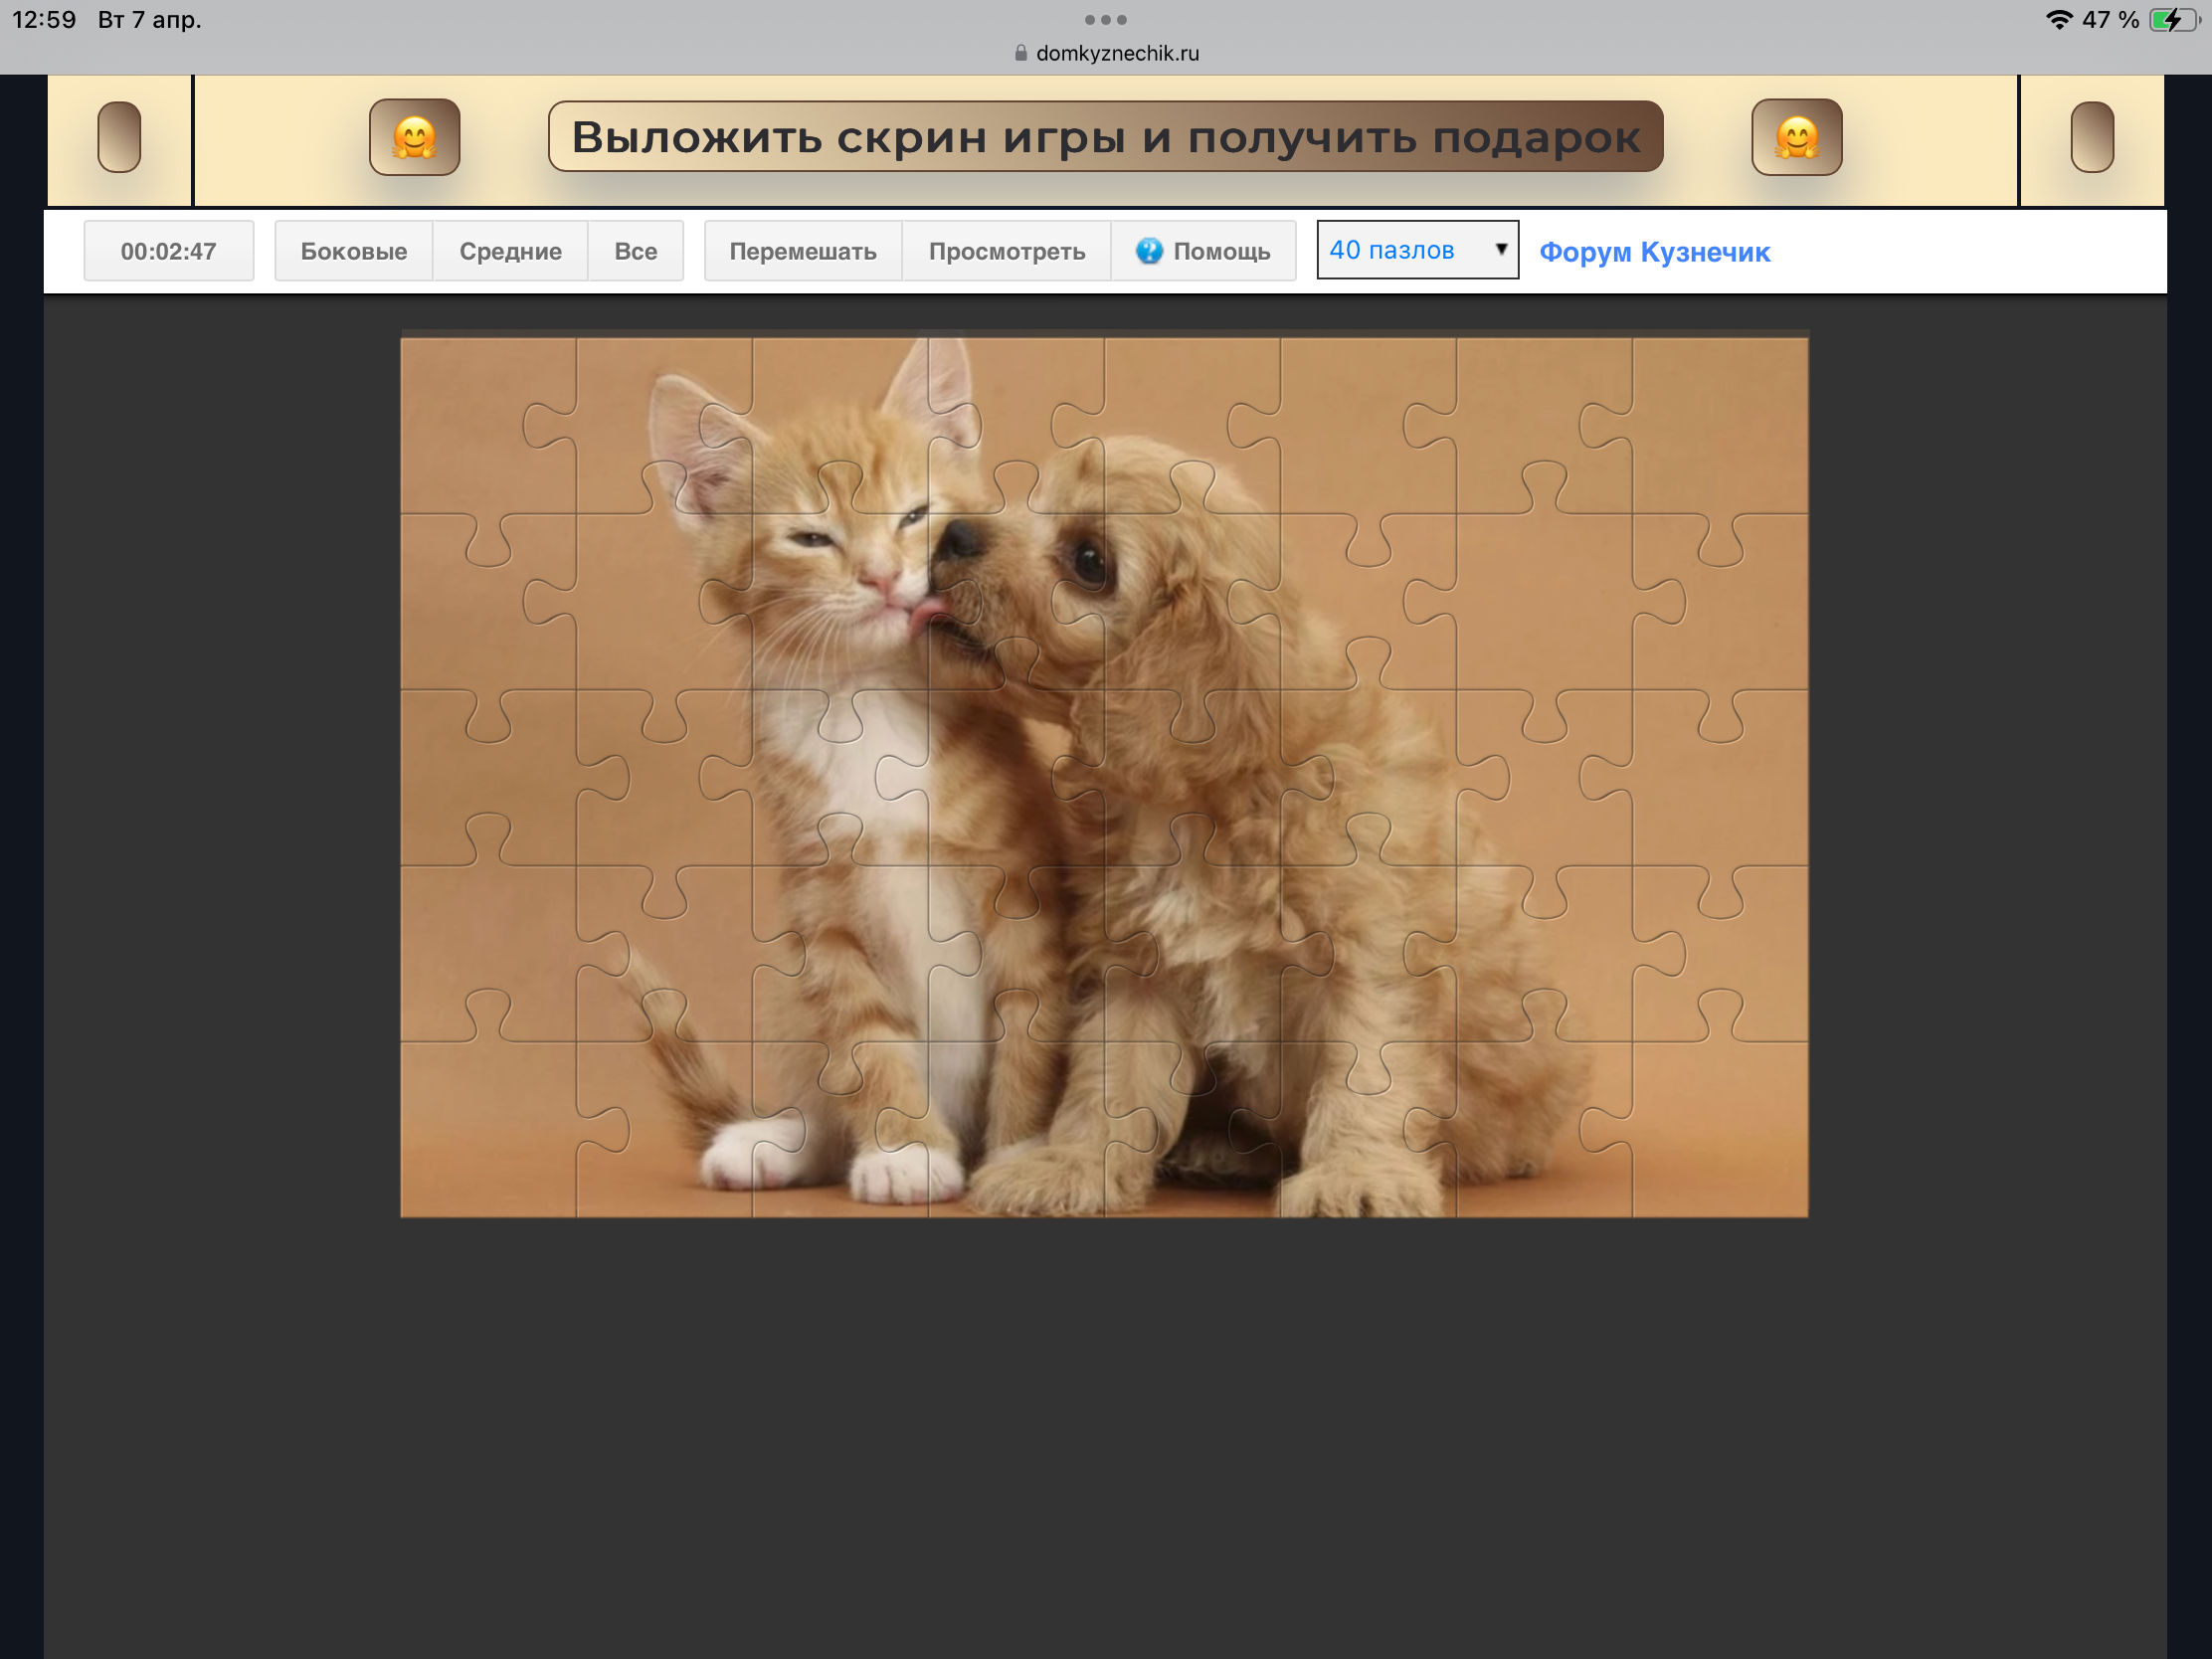Tap the lock icon beside domkyznechik.ru
Image resolution: width=2212 pixels, height=1659 pixels.
pos(1020,53)
